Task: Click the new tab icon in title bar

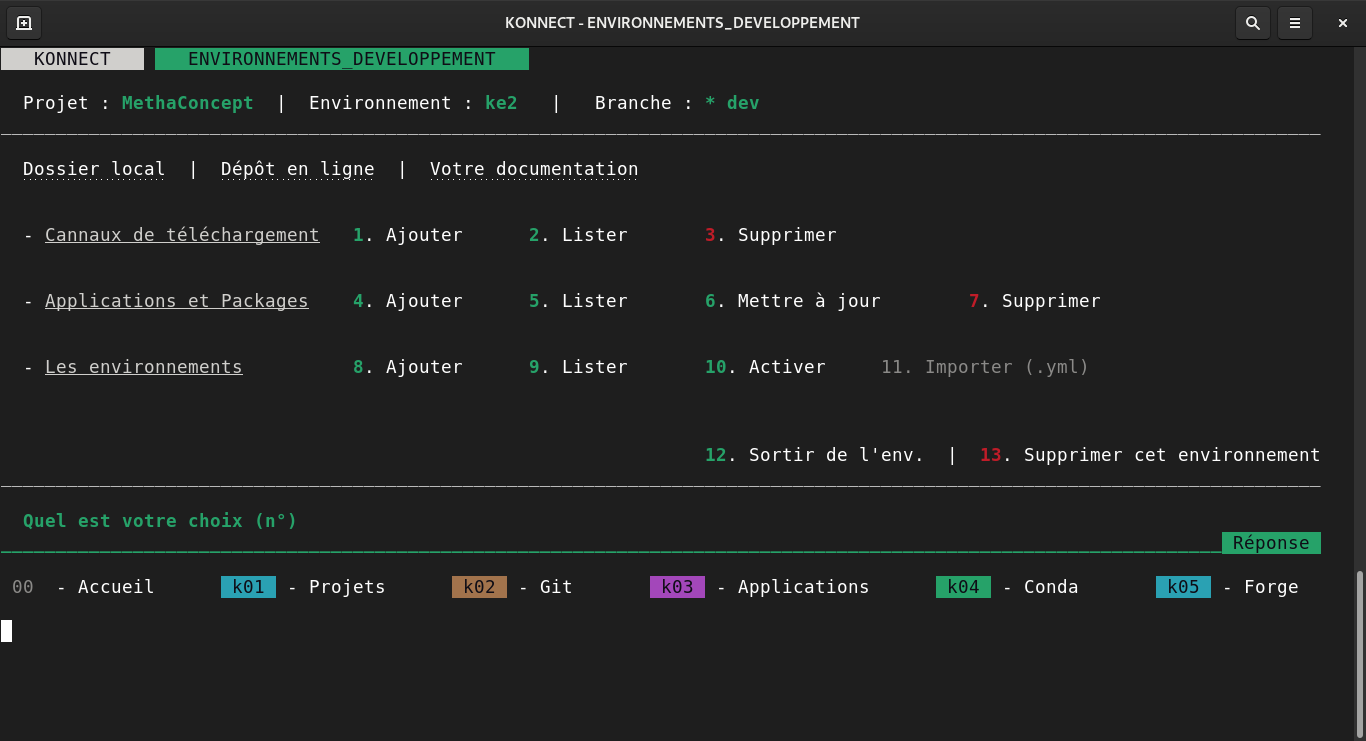Action: click(x=24, y=23)
